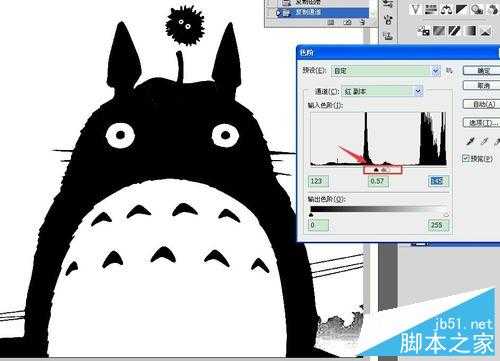Add a Color Balance adjustment
The width and height of the screenshot is (500, 361).
[446, 9]
